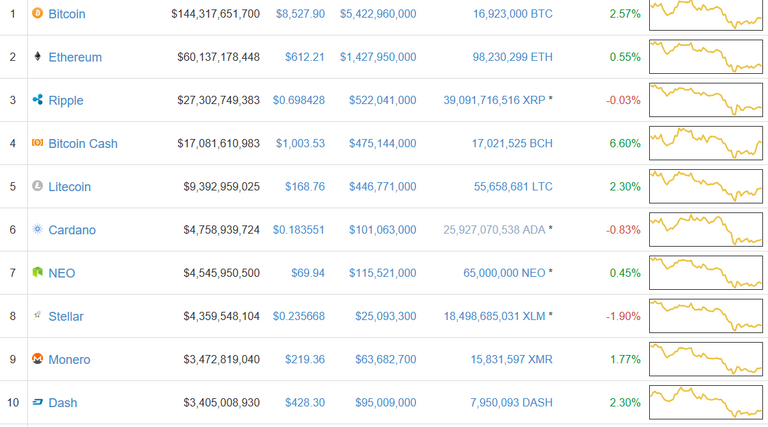This screenshot has width=768, height=427.
Task: Open Monero volume $63,682,700
Action: coord(385,359)
